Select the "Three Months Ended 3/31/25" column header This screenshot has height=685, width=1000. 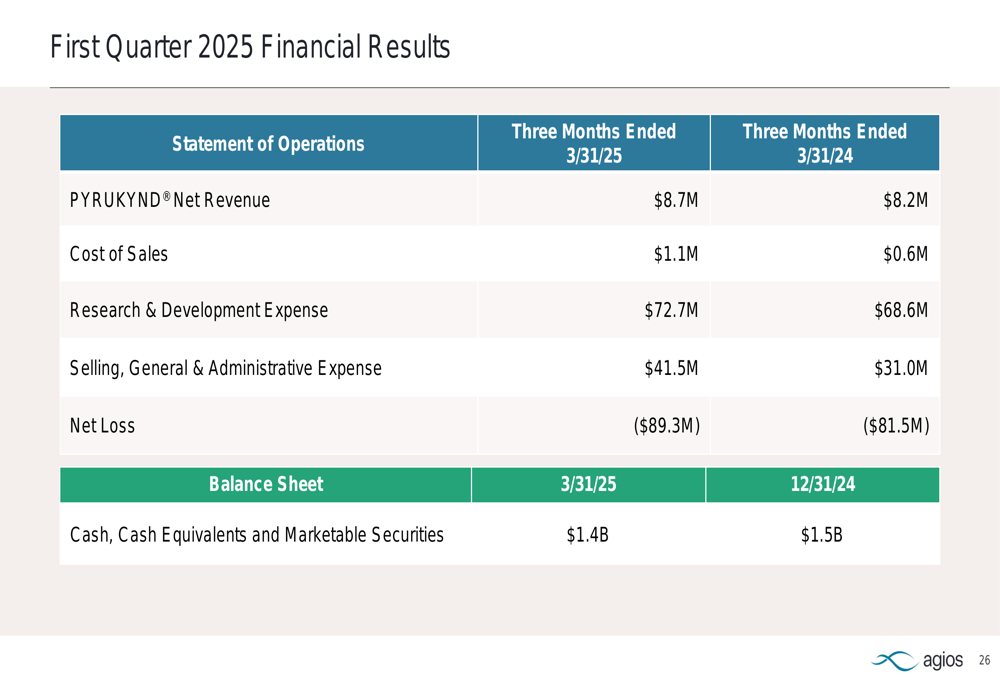coord(594,143)
